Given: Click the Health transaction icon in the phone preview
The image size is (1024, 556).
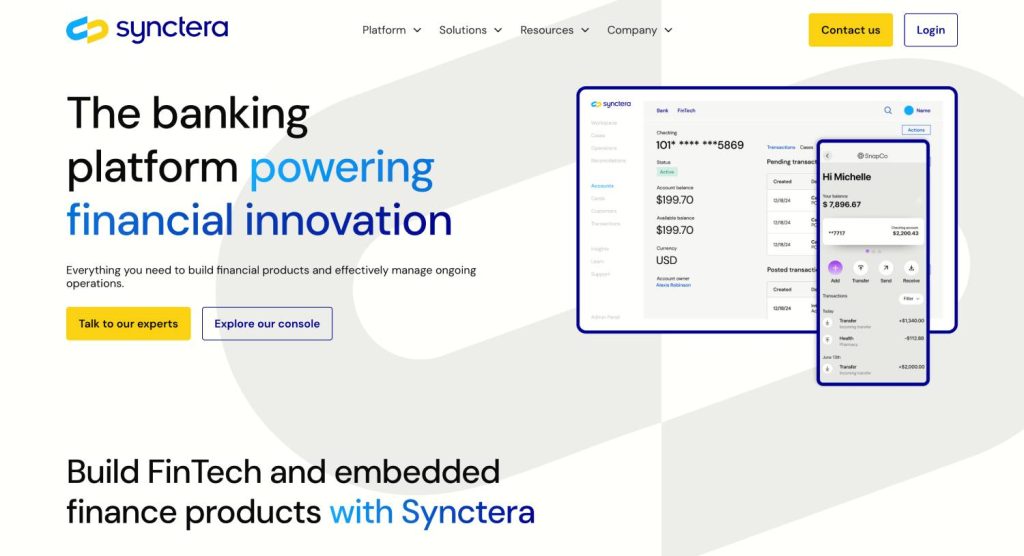Looking at the screenshot, I should 827,340.
